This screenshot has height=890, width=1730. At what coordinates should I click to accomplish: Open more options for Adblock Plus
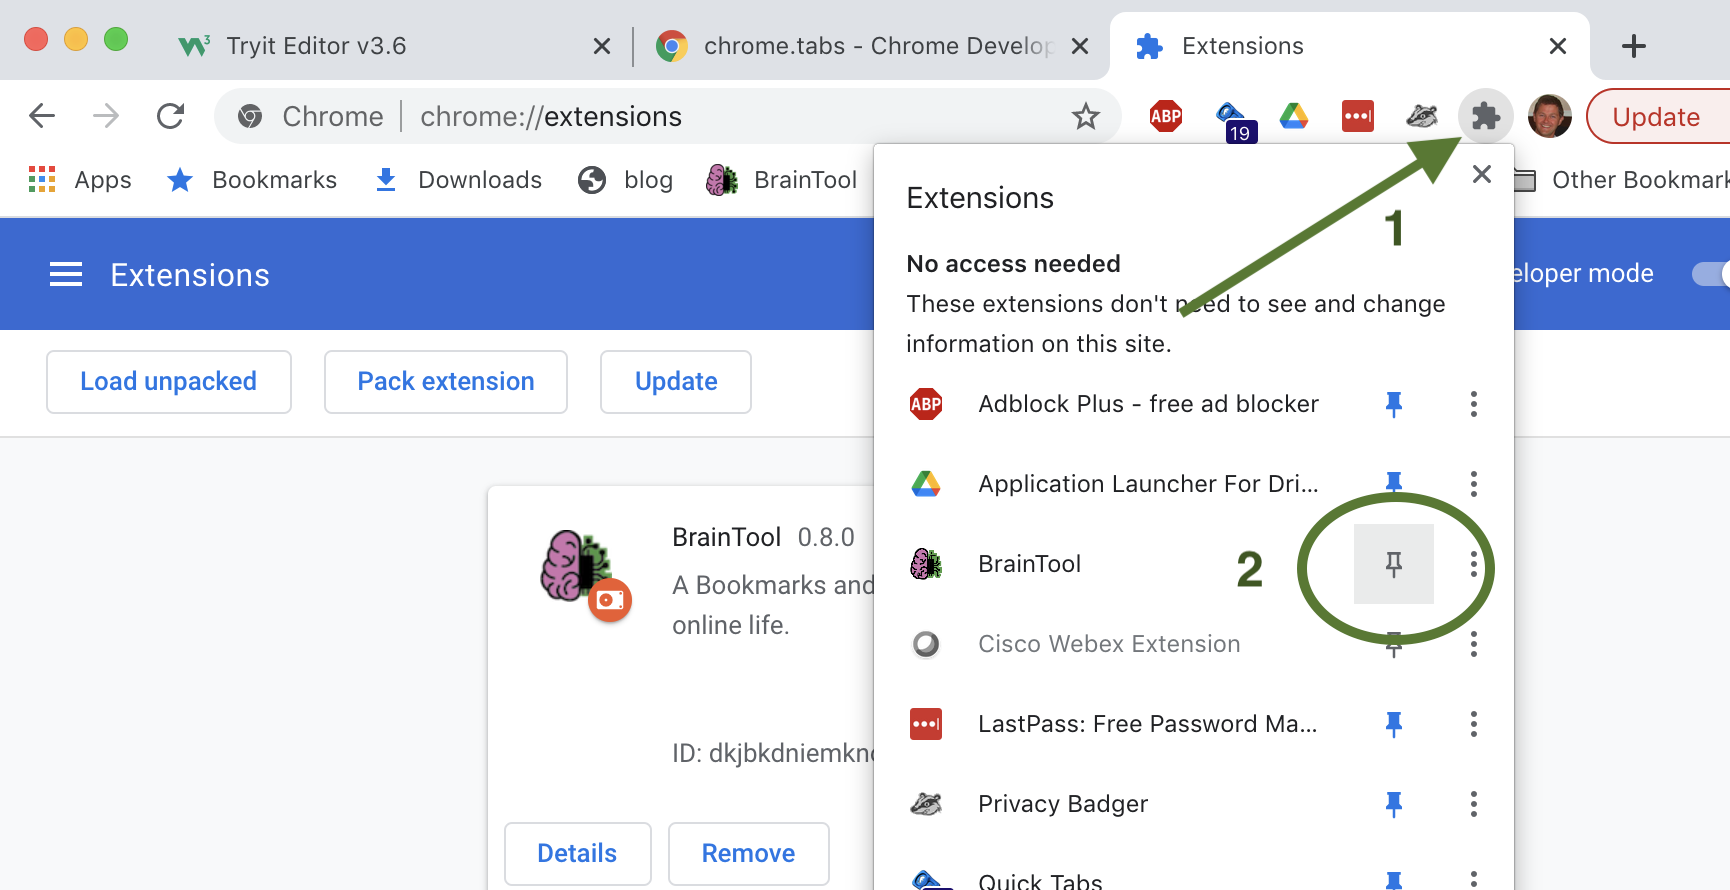pyautogui.click(x=1474, y=404)
